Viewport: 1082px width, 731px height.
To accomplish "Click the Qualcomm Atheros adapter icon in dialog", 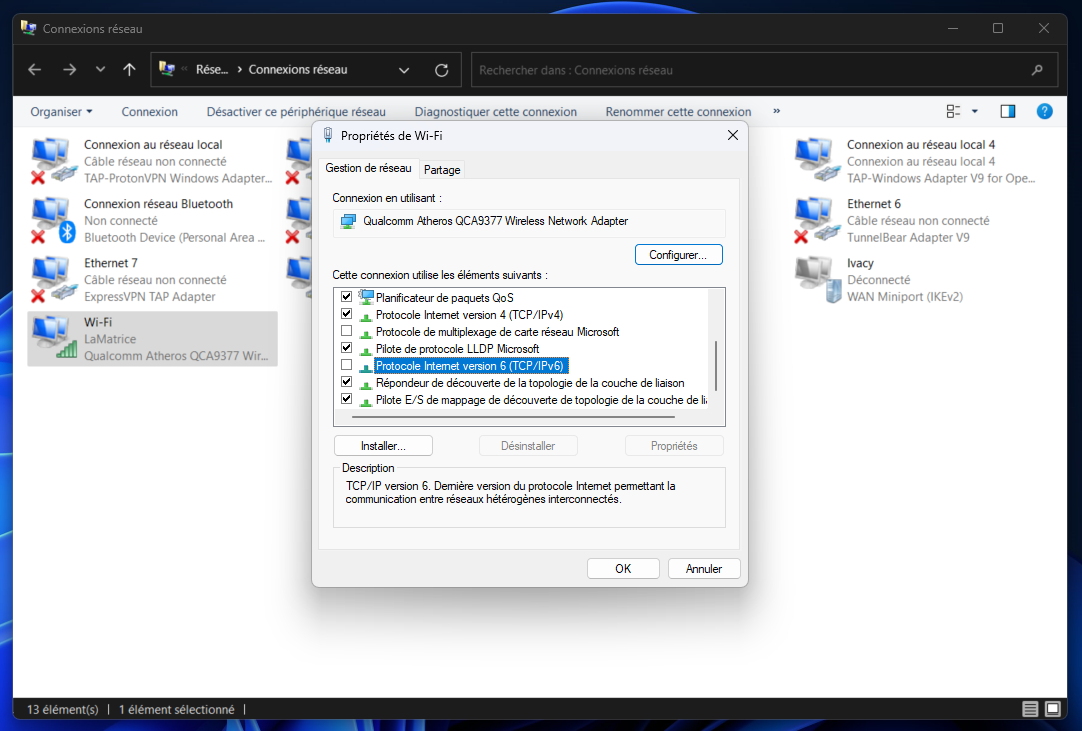I will (348, 222).
